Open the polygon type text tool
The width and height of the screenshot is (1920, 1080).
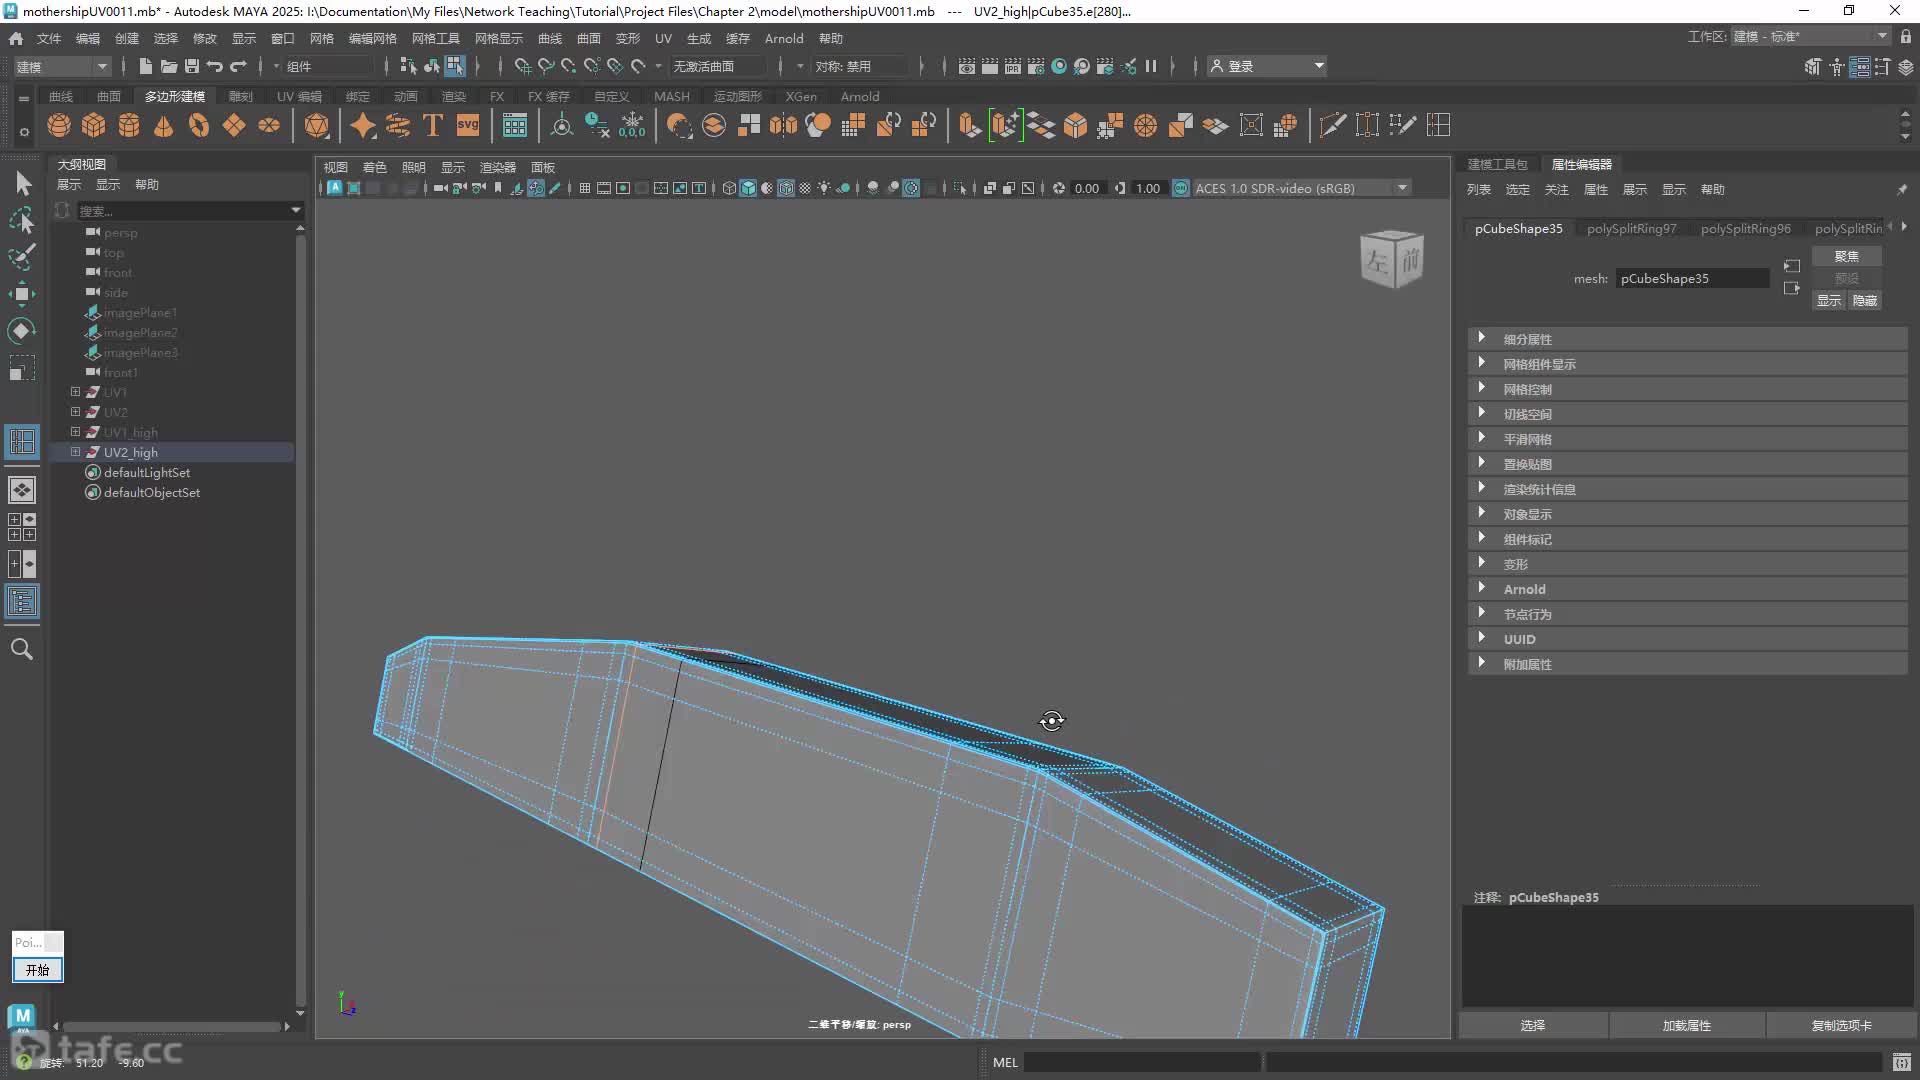[433, 125]
